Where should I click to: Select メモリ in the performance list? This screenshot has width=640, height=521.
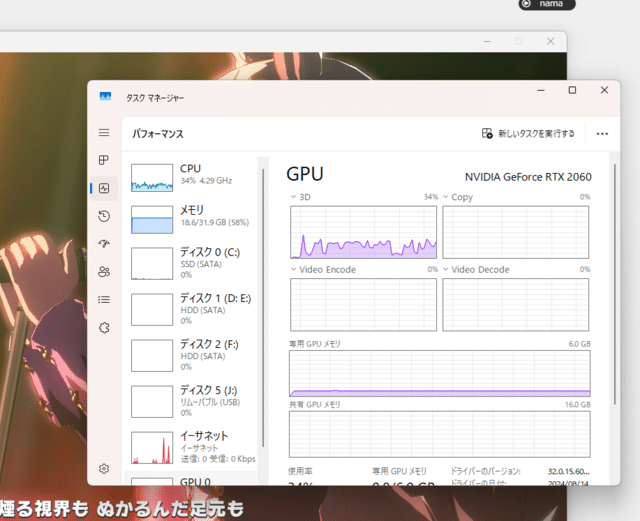(190, 217)
